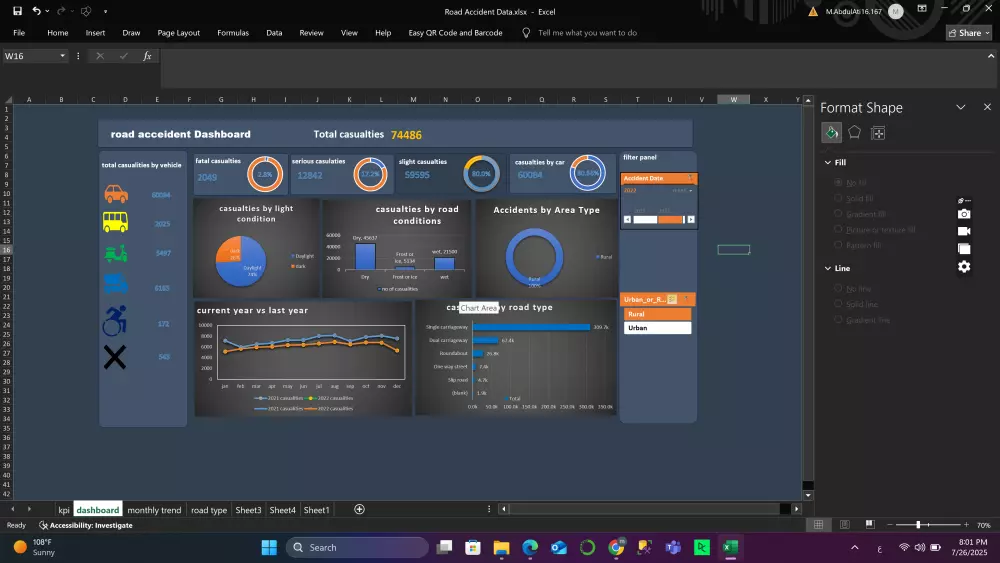1000x563 pixels.
Task: Clear filter on Urban_or_Rural slicer
Action: (x=686, y=299)
